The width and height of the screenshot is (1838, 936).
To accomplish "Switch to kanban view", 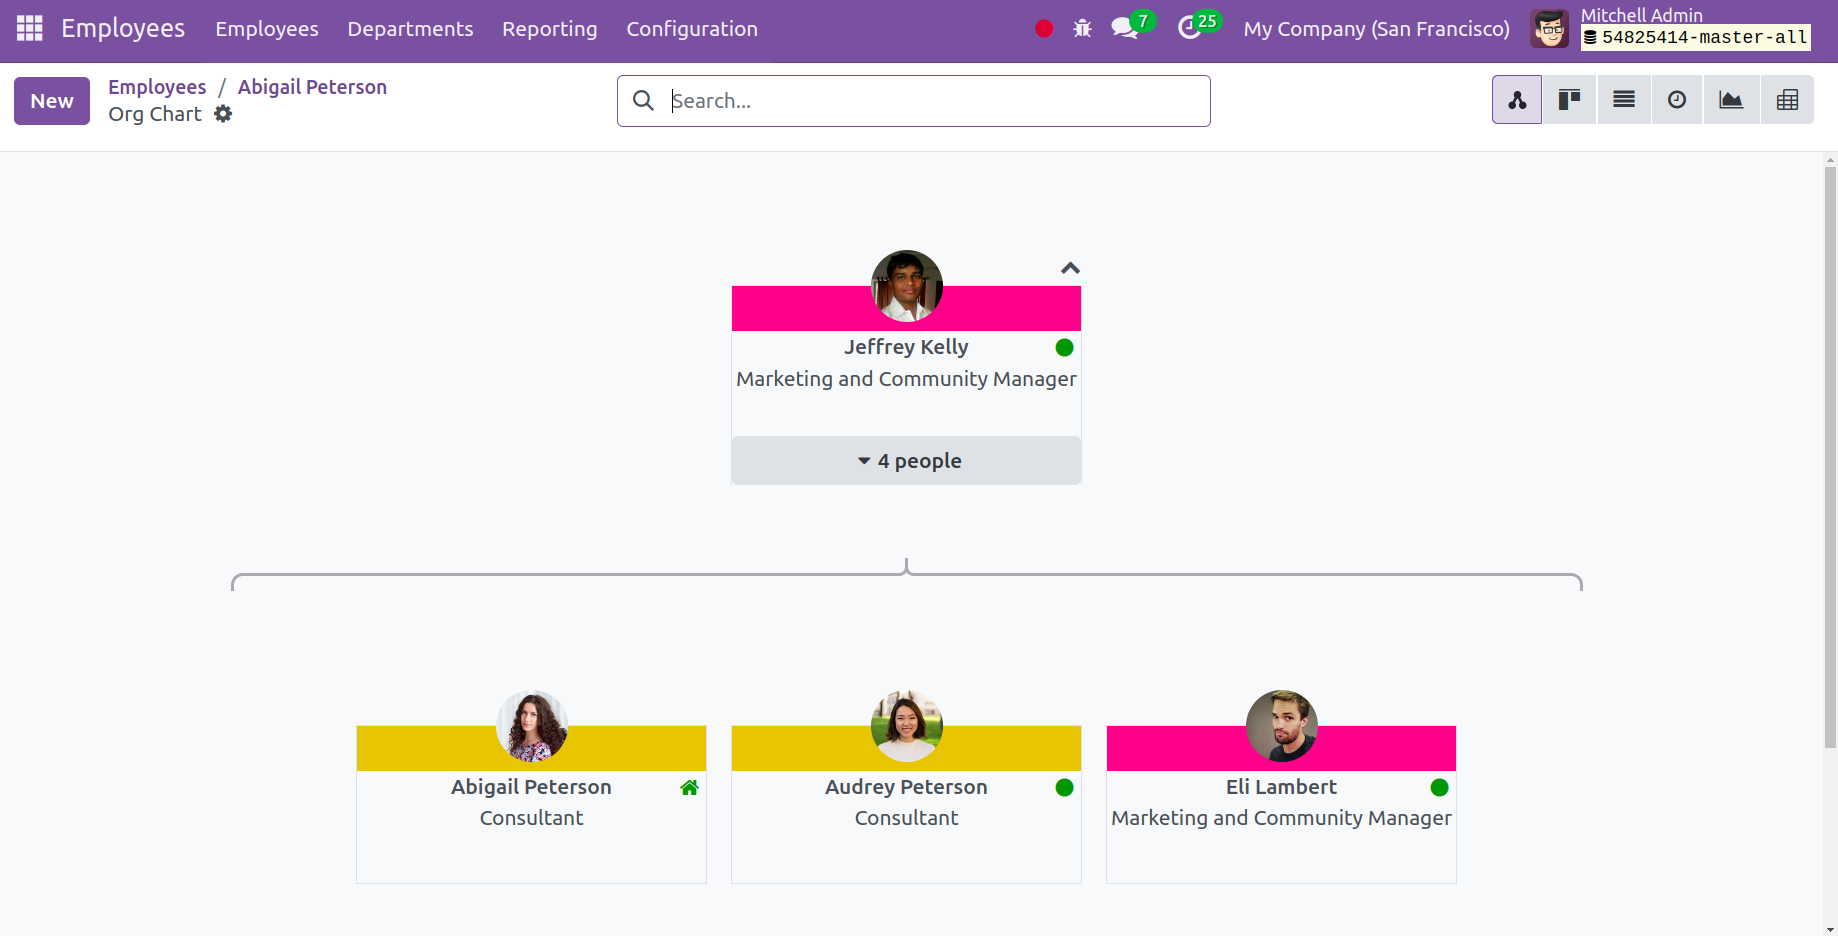I will coord(1570,100).
